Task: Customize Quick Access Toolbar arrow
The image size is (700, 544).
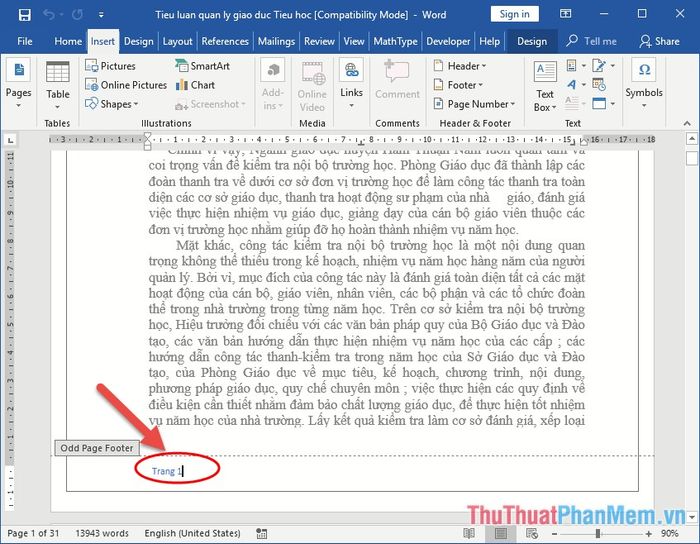Action: (101, 15)
